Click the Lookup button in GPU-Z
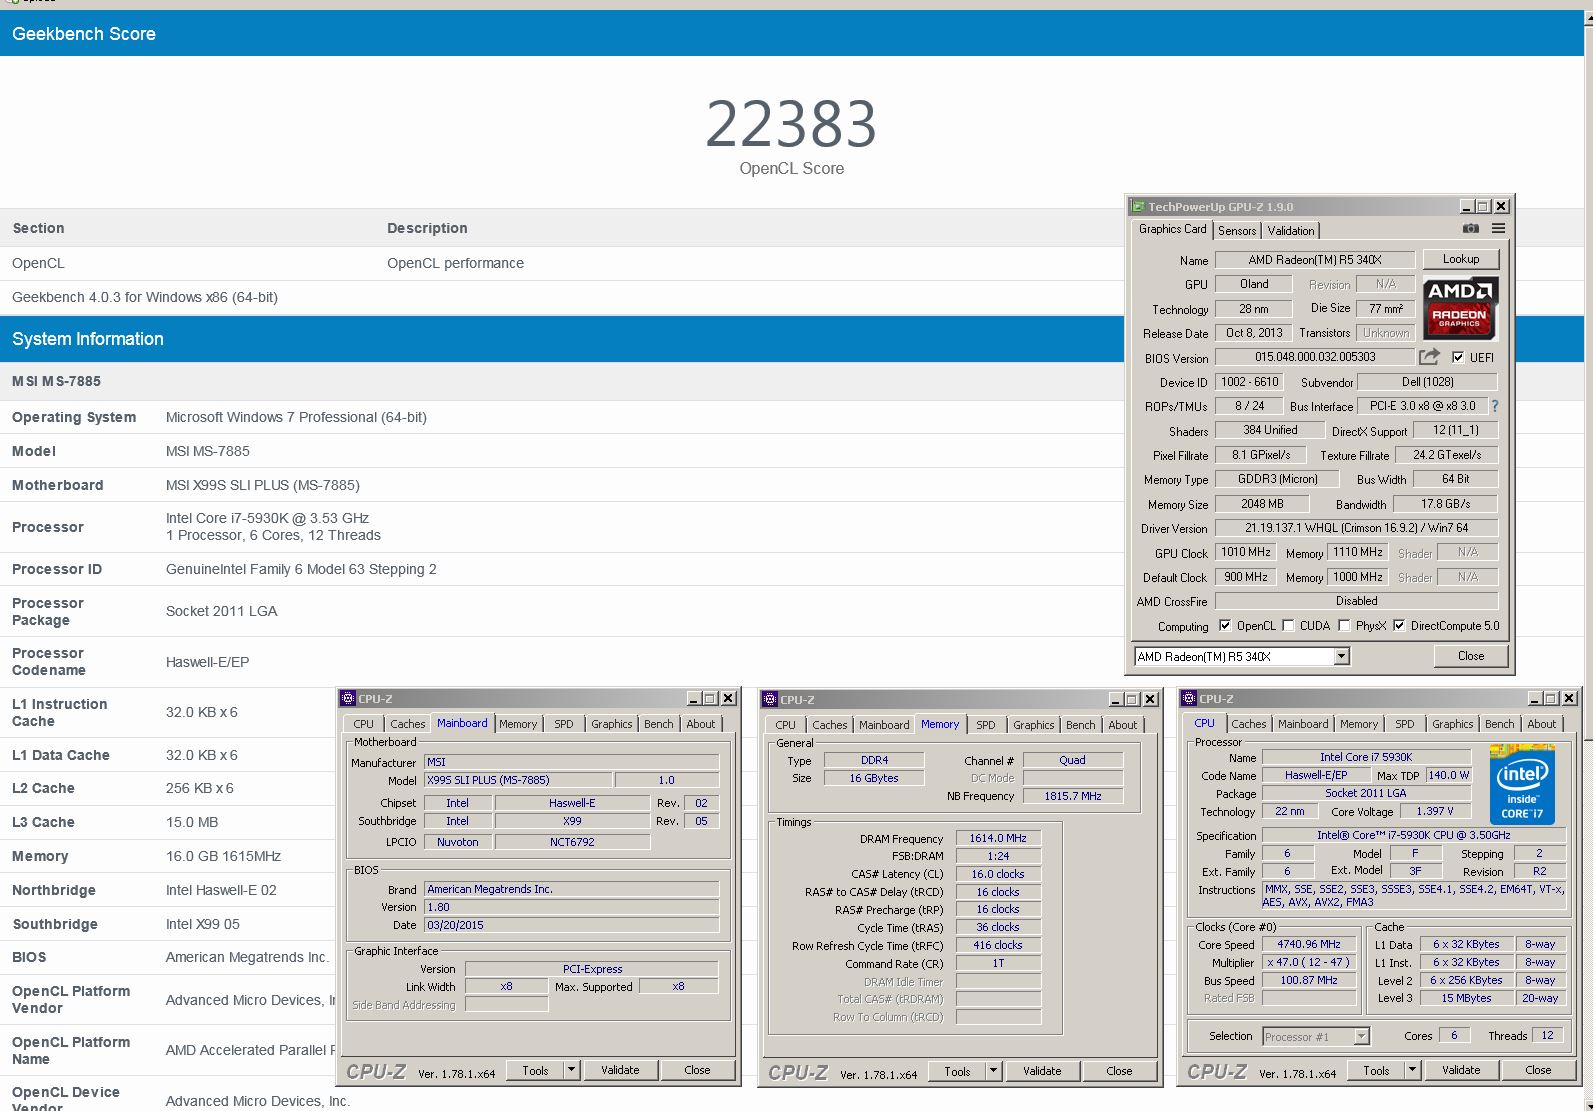1593x1111 pixels. pyautogui.click(x=1460, y=259)
